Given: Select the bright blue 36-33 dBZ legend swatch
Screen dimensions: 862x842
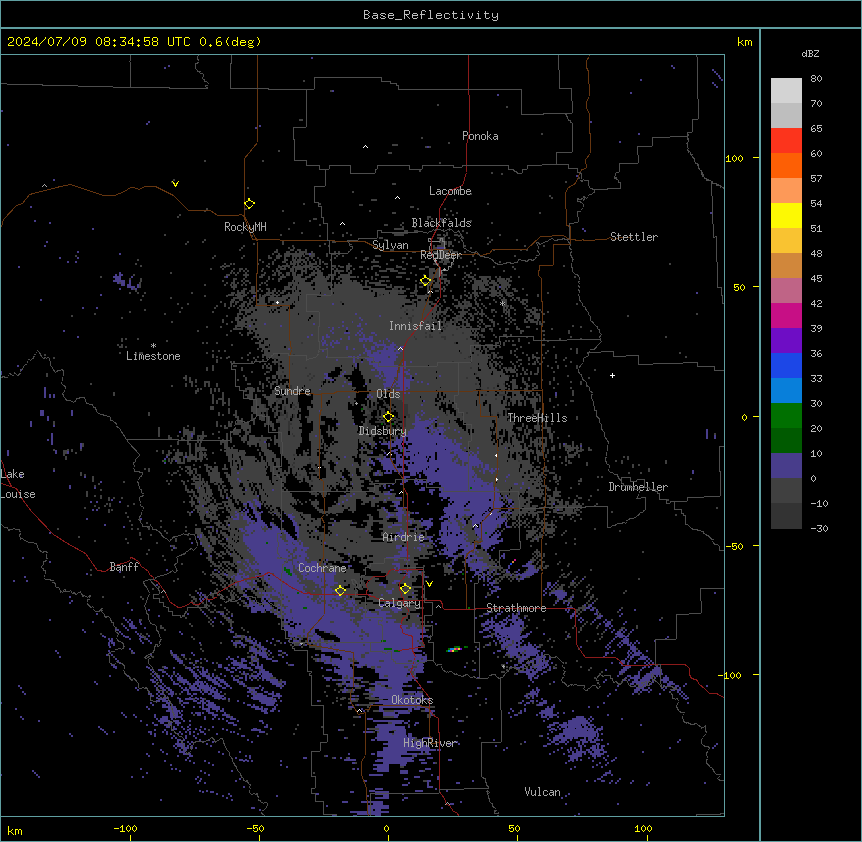Looking at the screenshot, I should tap(786, 366).
